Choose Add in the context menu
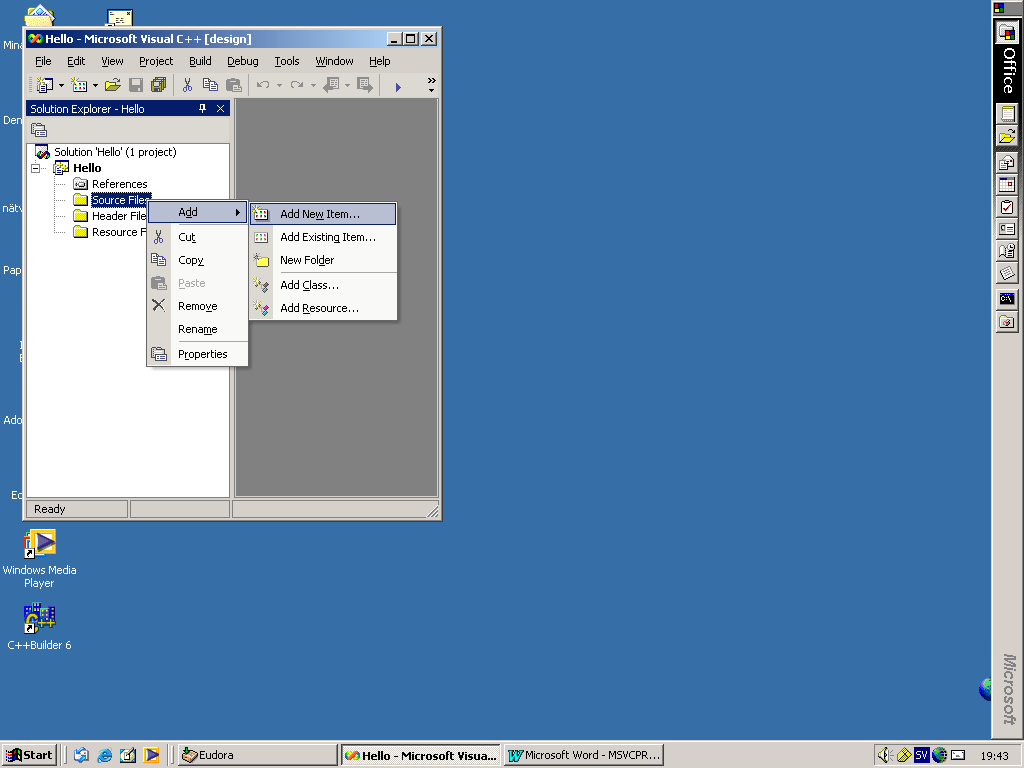 click(197, 212)
